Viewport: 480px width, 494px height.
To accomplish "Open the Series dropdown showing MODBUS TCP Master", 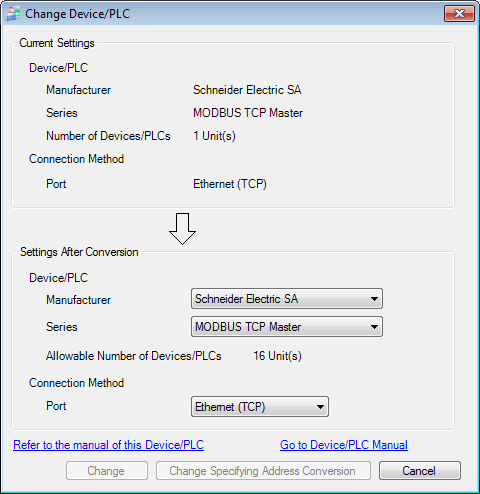I will 287,327.
